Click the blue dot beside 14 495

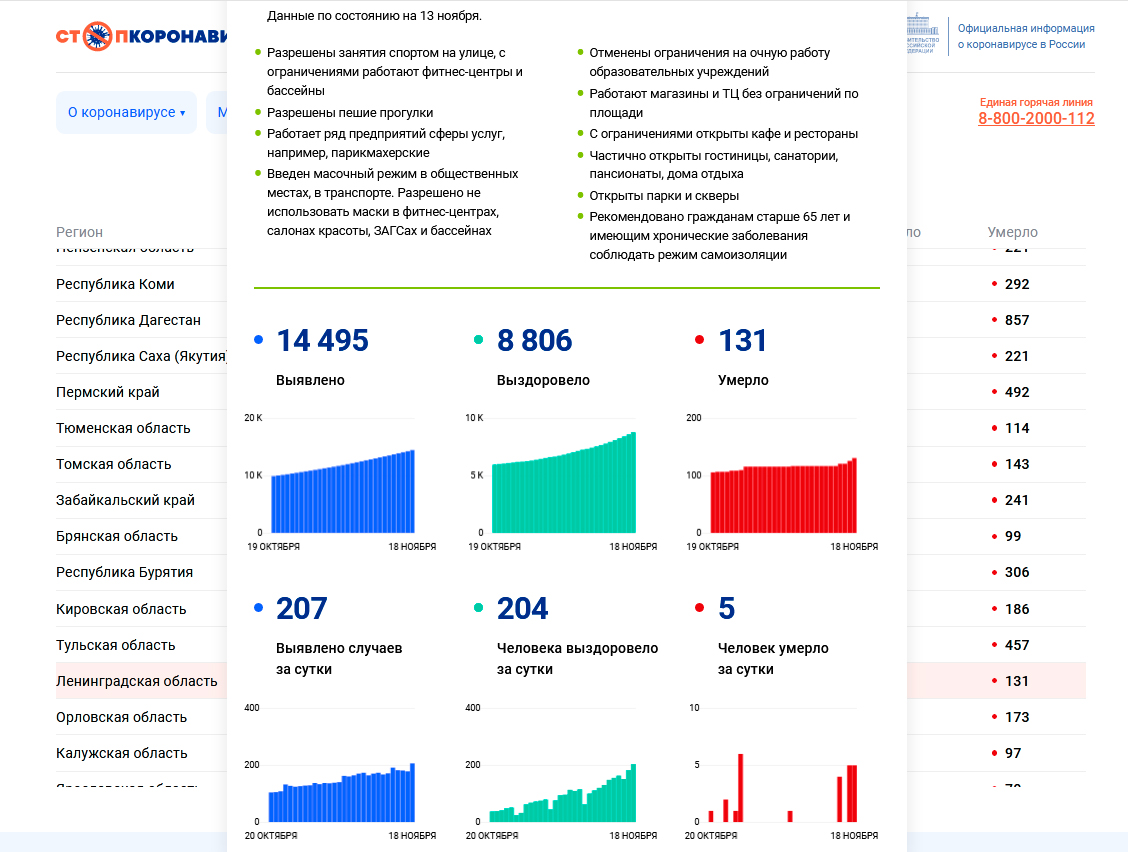click(x=259, y=341)
